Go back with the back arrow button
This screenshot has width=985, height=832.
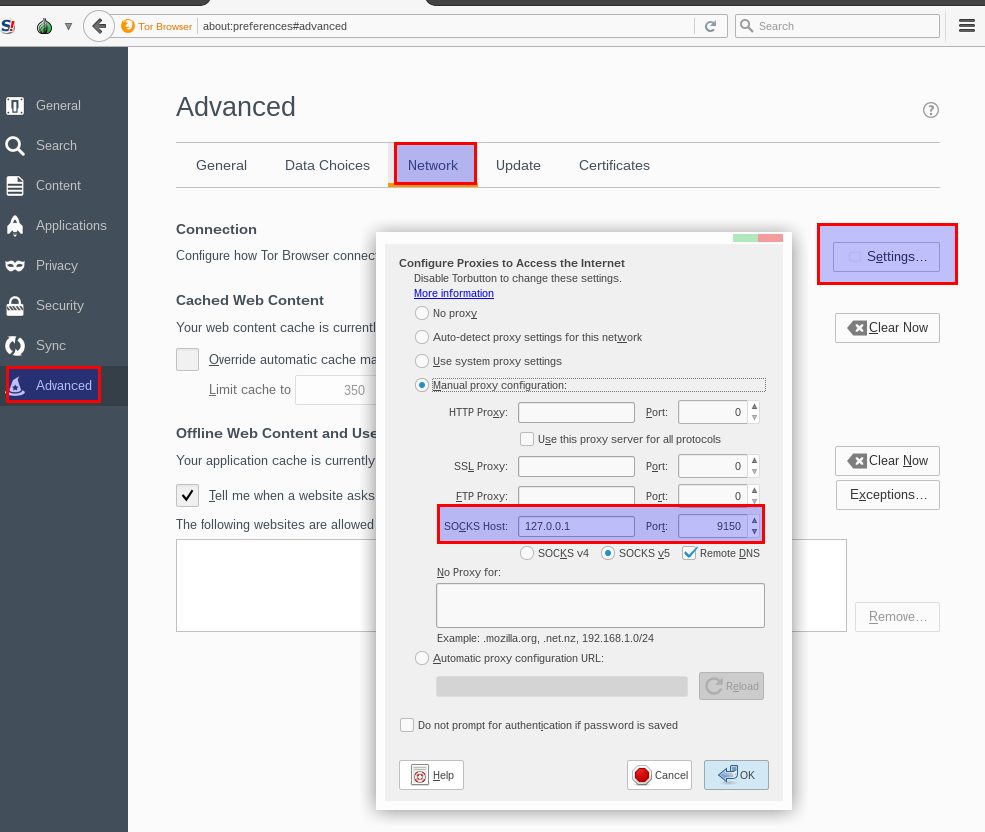coord(99,26)
